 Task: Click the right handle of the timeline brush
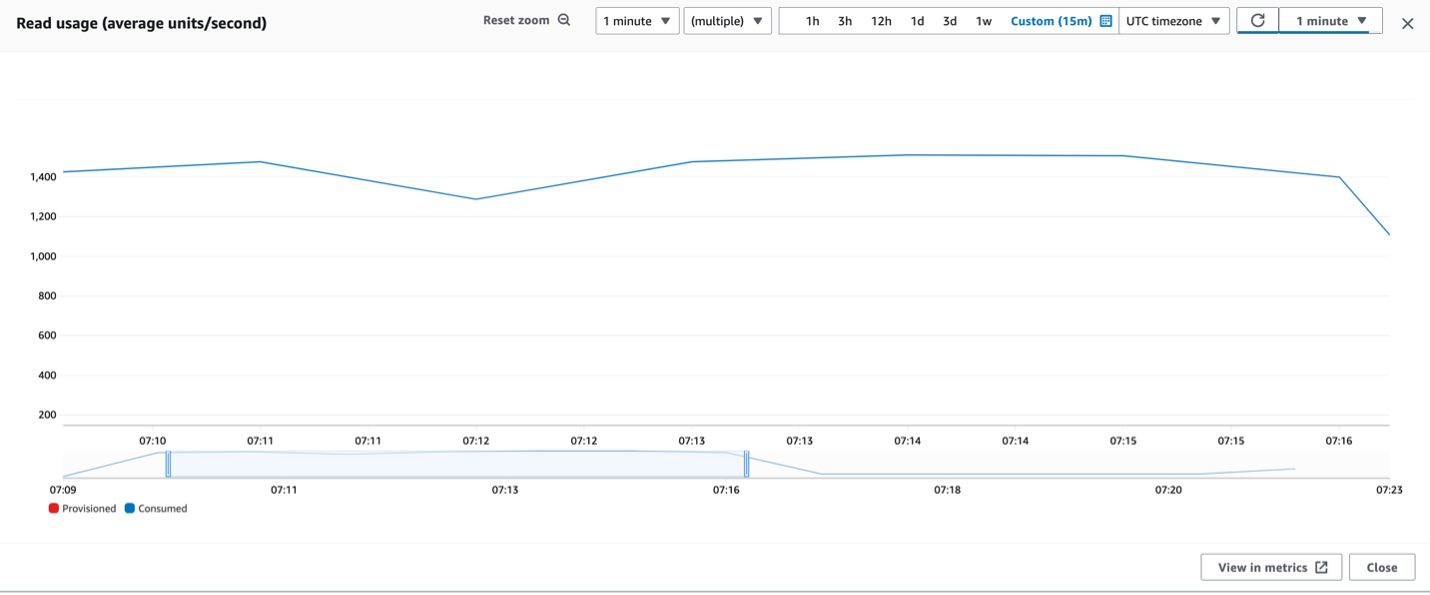click(x=746, y=463)
